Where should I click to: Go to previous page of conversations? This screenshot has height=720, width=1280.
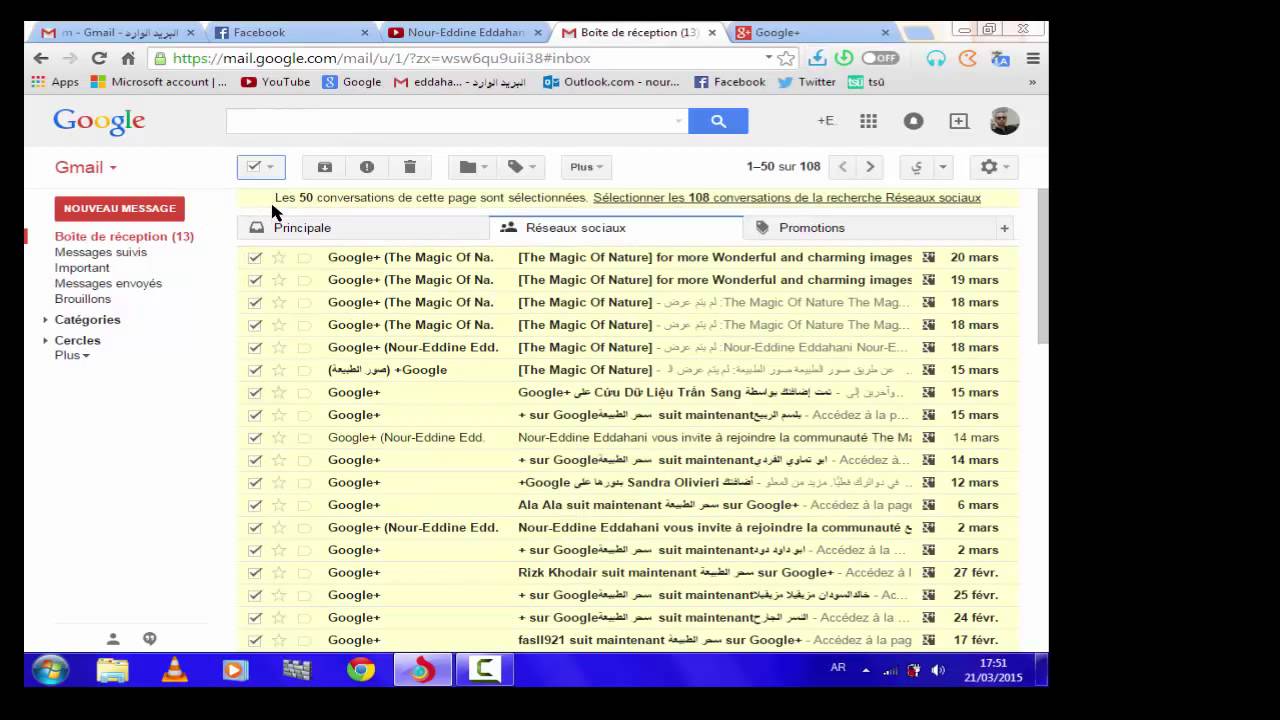[x=843, y=167]
